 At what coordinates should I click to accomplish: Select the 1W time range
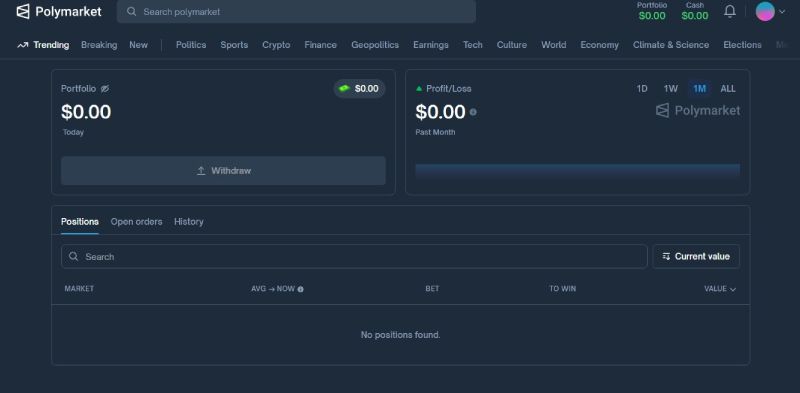(x=670, y=89)
